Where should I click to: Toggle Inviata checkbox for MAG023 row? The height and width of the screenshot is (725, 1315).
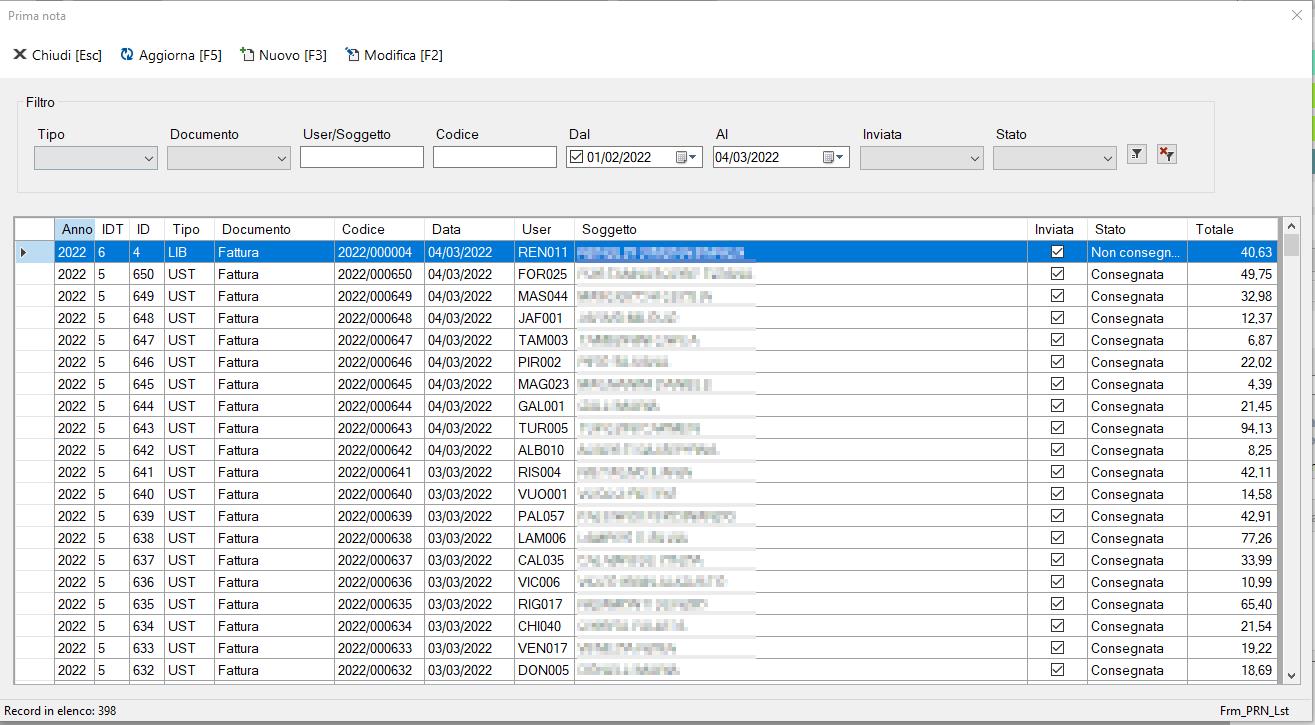coord(1057,384)
